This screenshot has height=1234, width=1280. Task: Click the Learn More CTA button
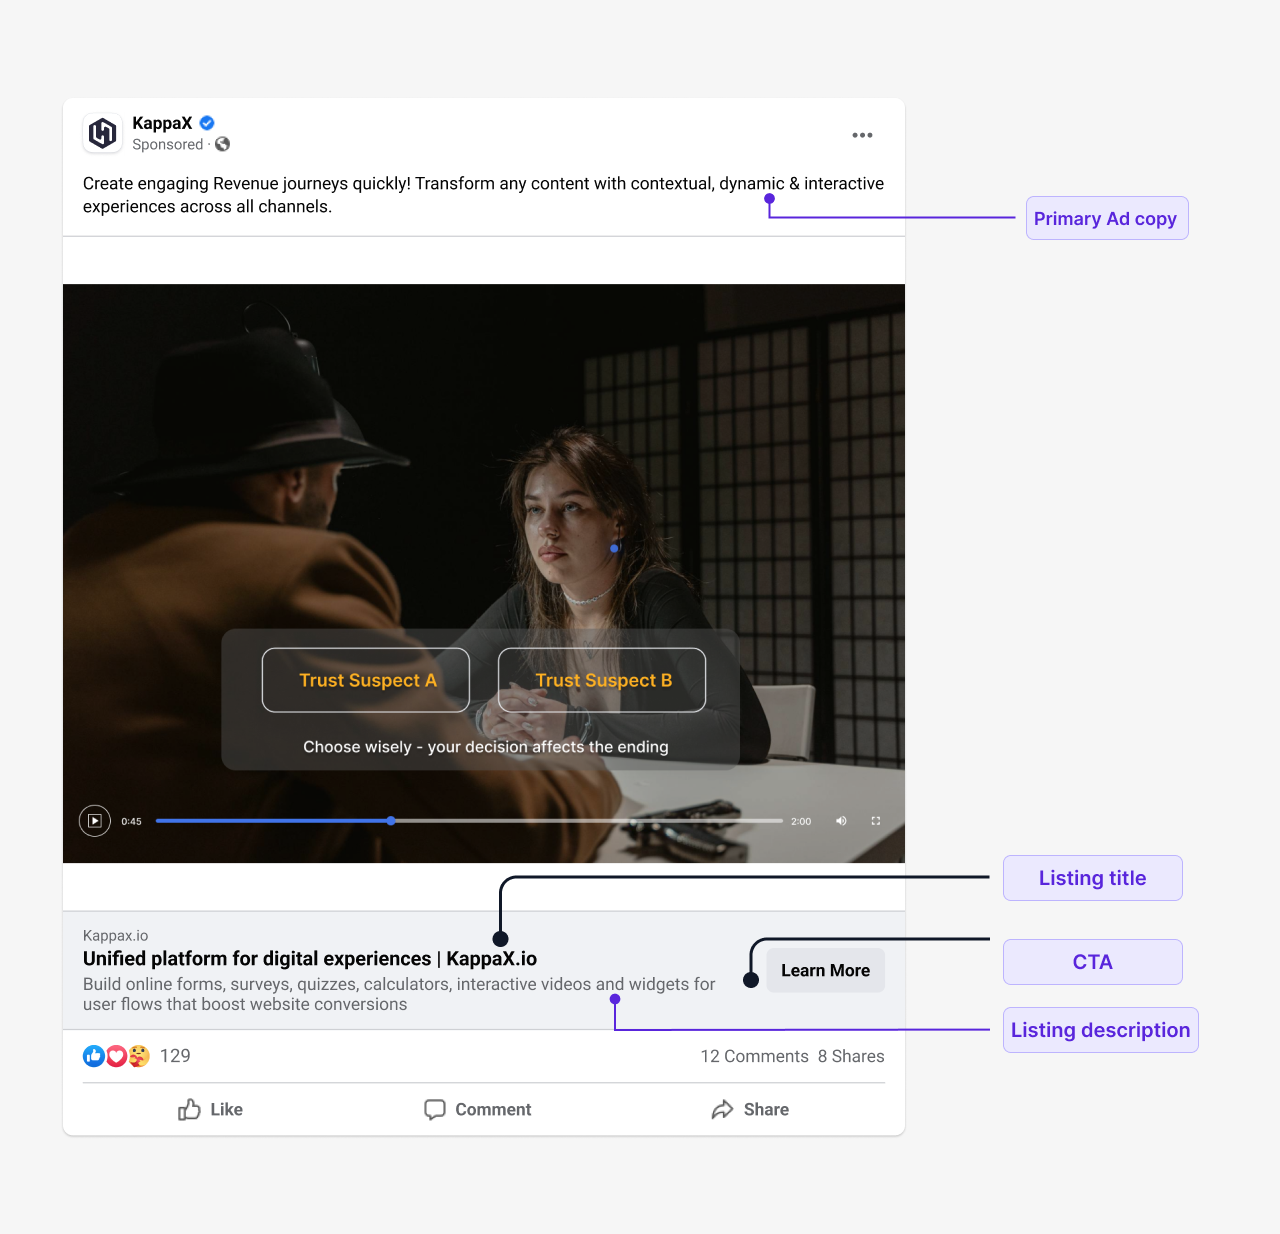(826, 970)
